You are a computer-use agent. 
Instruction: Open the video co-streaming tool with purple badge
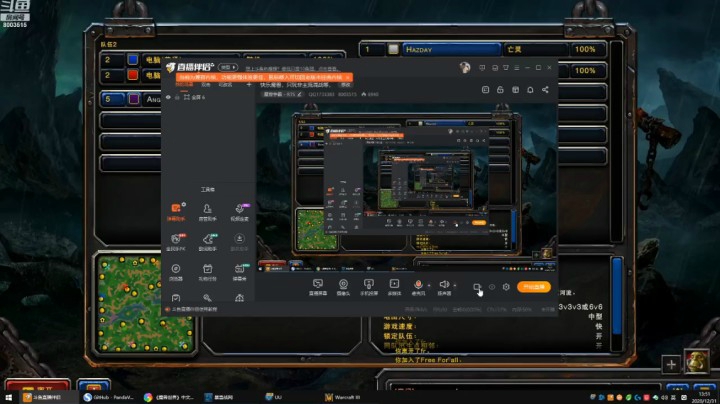[x=239, y=212]
